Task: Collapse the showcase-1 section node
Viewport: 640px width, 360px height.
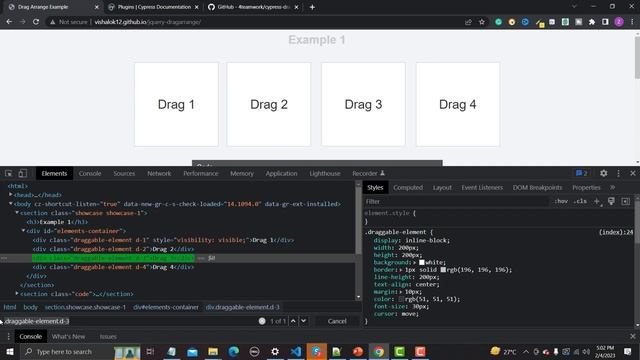Action: [x=17, y=213]
